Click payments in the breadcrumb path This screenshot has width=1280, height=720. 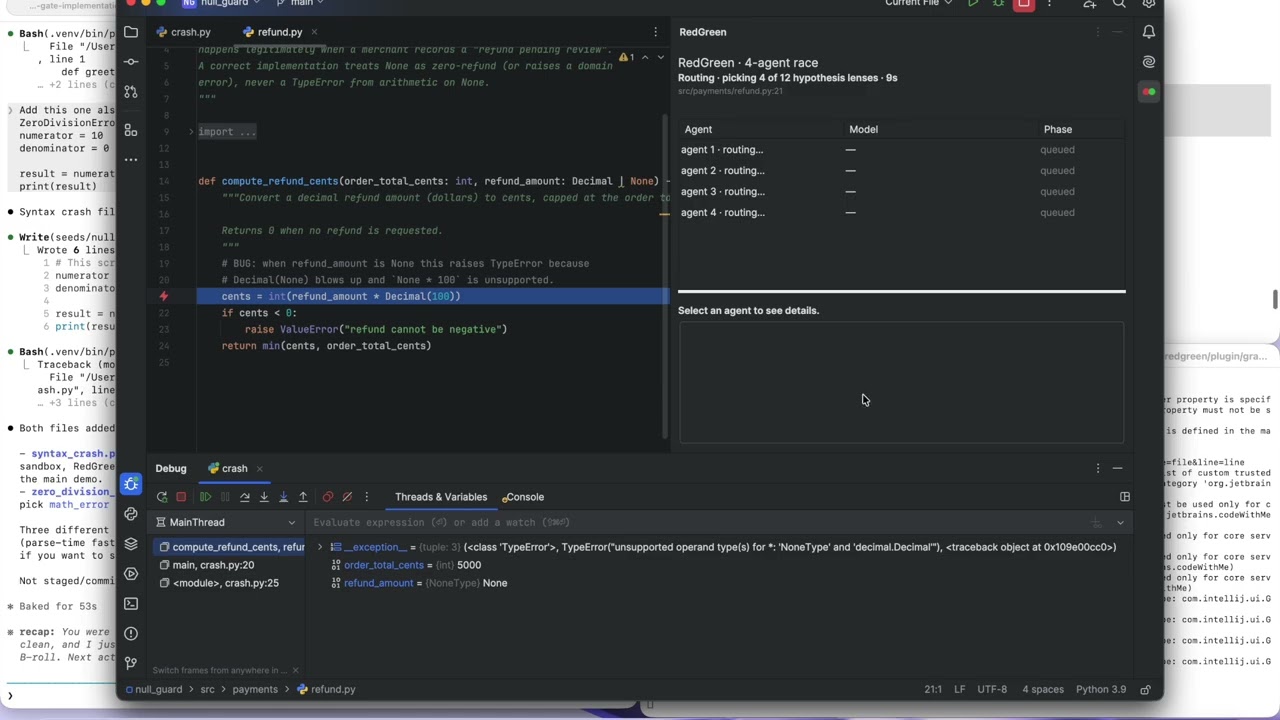[x=255, y=689]
